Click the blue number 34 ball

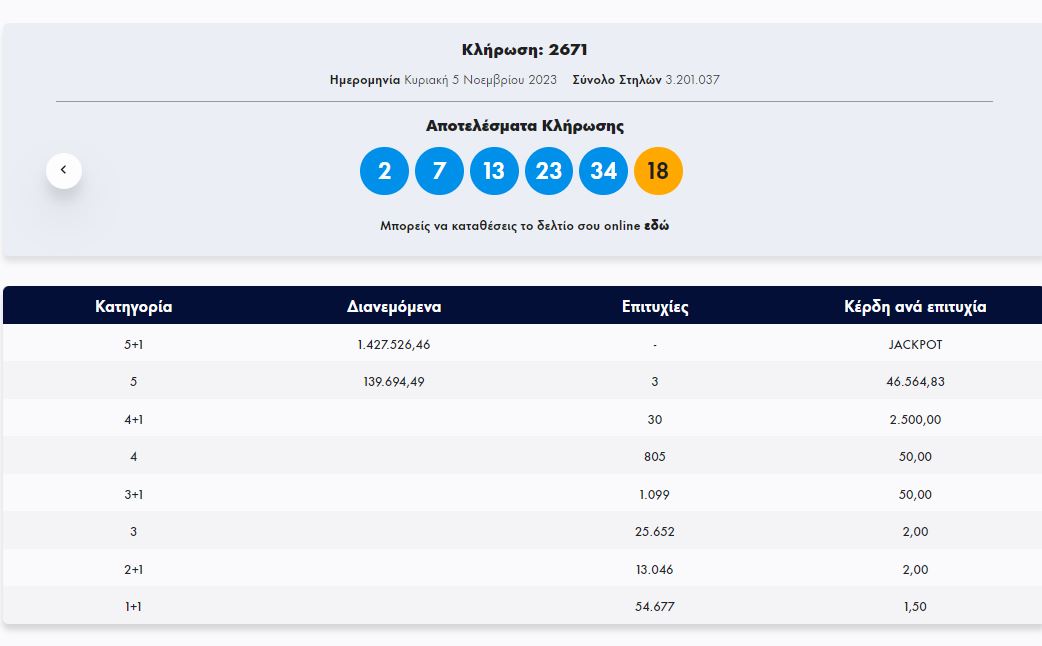pos(603,171)
